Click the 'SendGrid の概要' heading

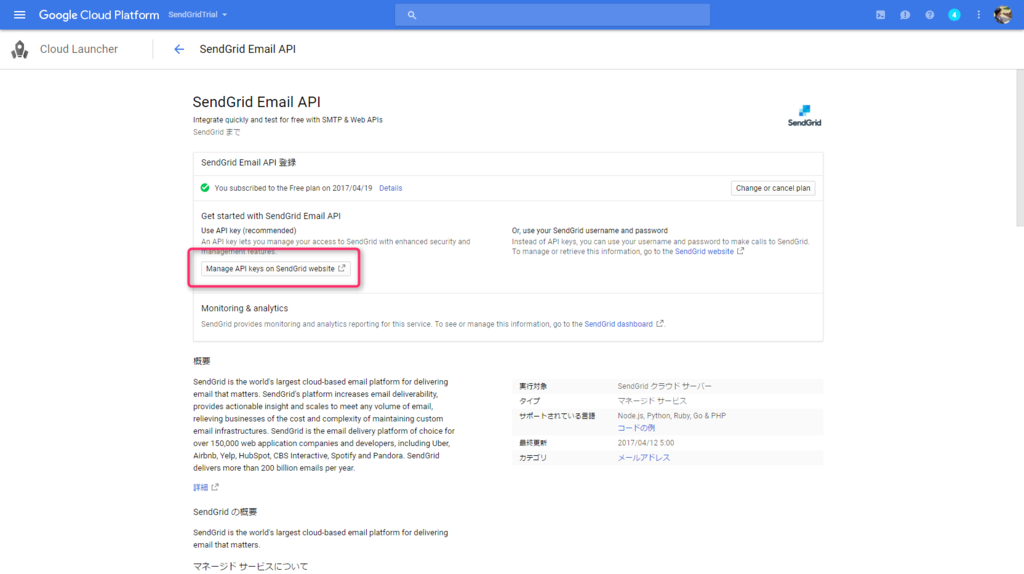[225, 512]
